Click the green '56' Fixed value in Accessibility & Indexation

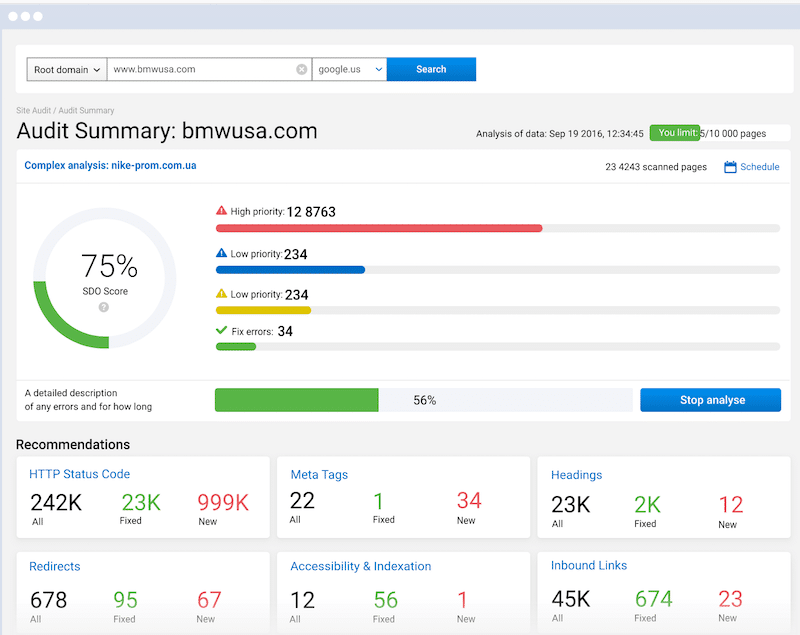click(x=386, y=600)
